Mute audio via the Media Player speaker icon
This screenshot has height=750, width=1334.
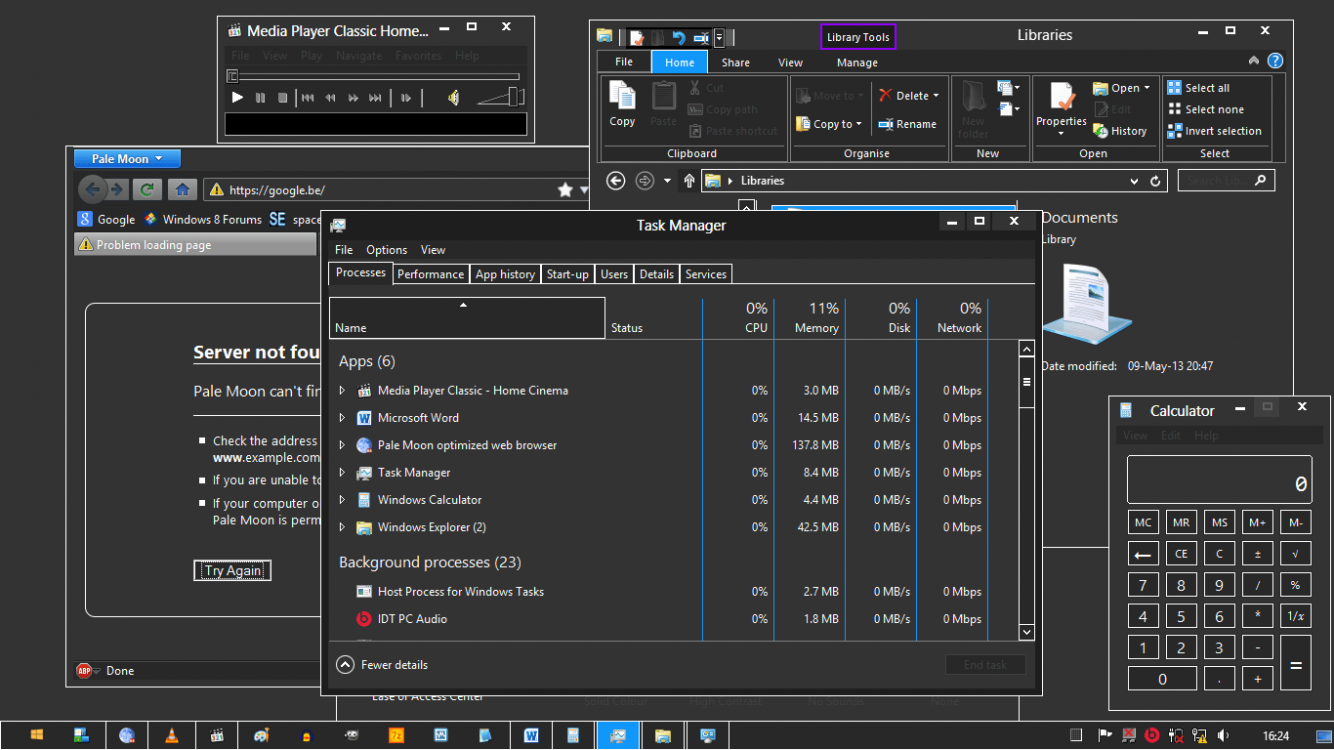coord(453,97)
